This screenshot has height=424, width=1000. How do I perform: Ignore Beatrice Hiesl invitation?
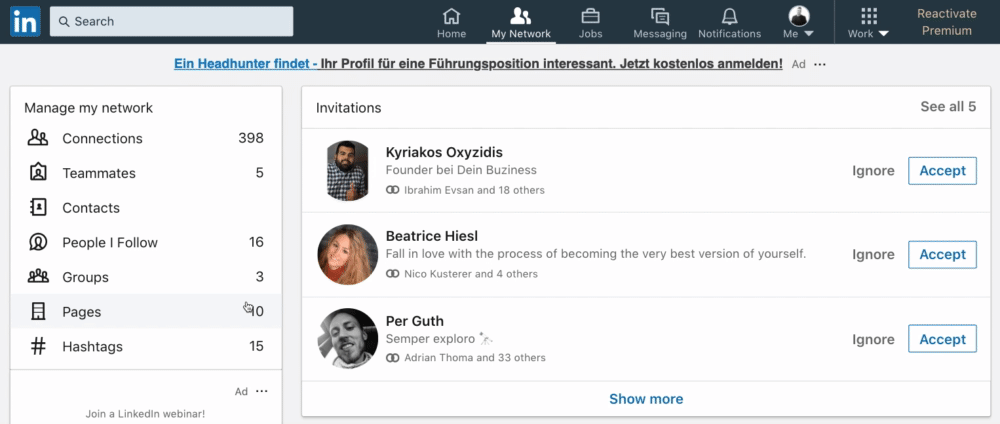pos(873,254)
